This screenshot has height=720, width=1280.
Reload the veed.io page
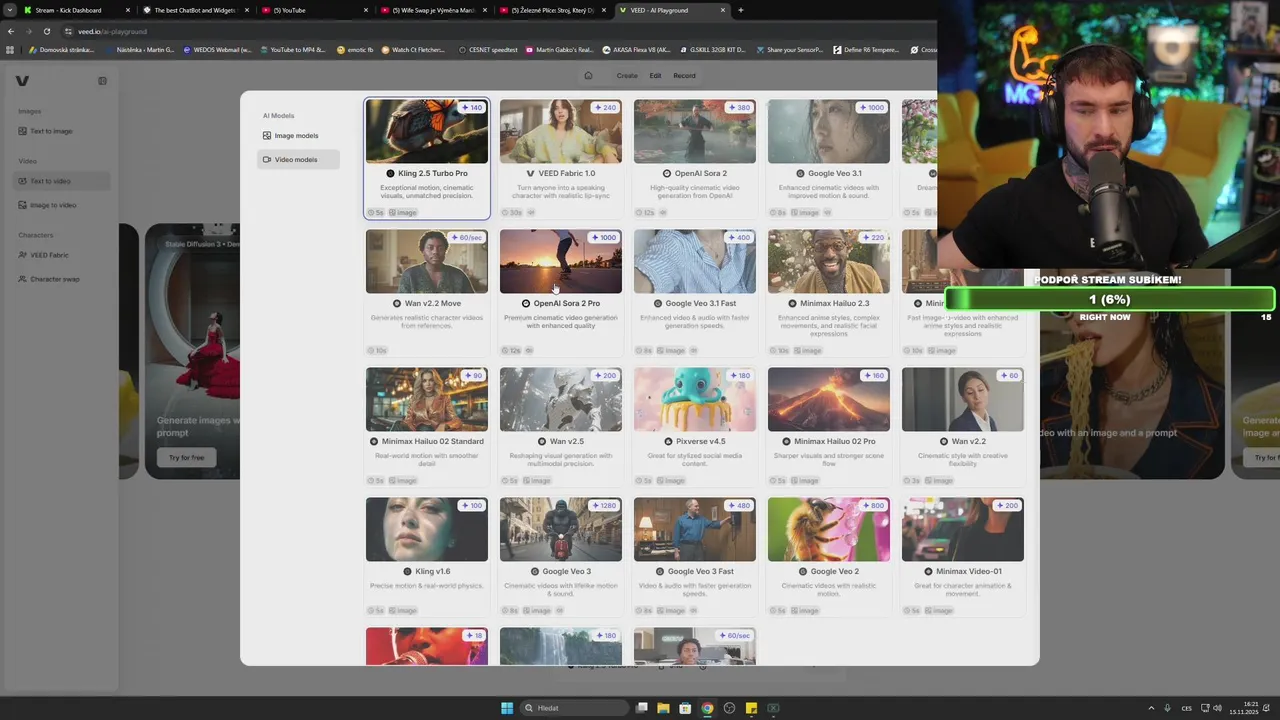(x=46, y=31)
